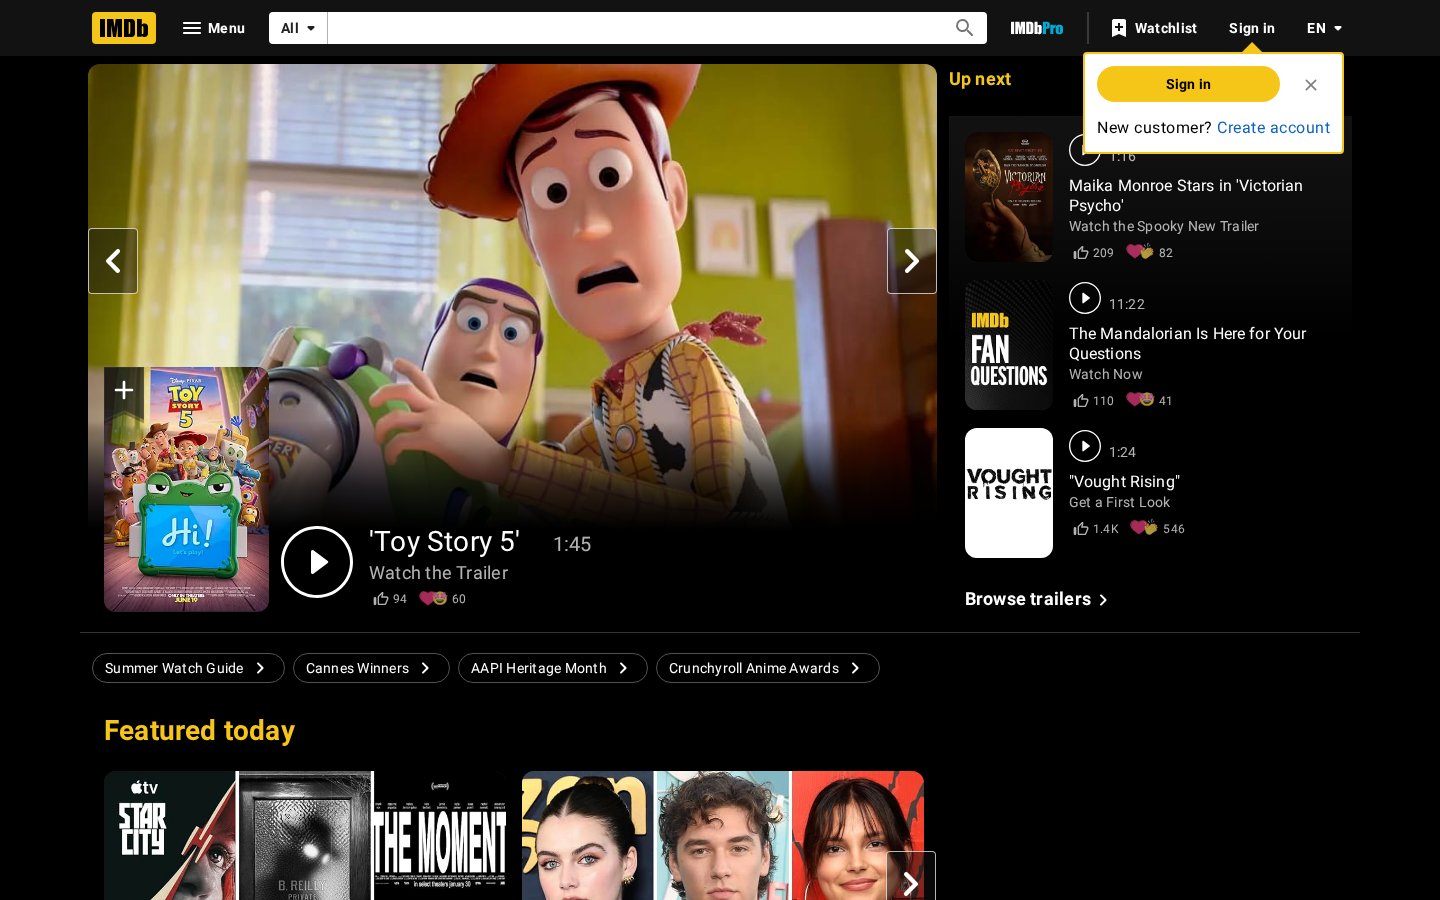
Task: Submit search with the magnifier icon
Action: coord(964,28)
